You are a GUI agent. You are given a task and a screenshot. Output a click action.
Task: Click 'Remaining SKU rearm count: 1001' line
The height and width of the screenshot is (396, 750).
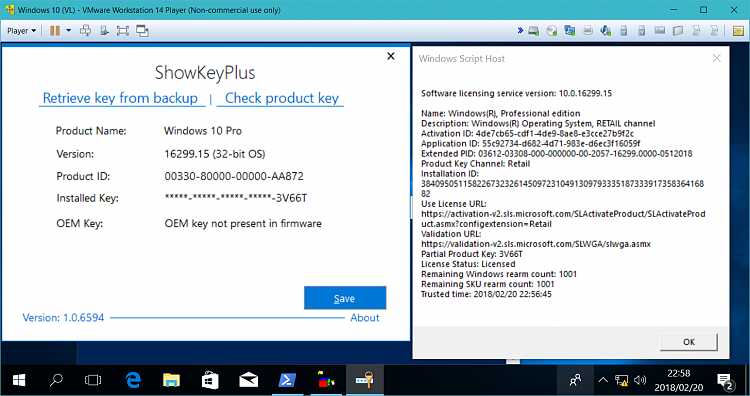[487, 284]
